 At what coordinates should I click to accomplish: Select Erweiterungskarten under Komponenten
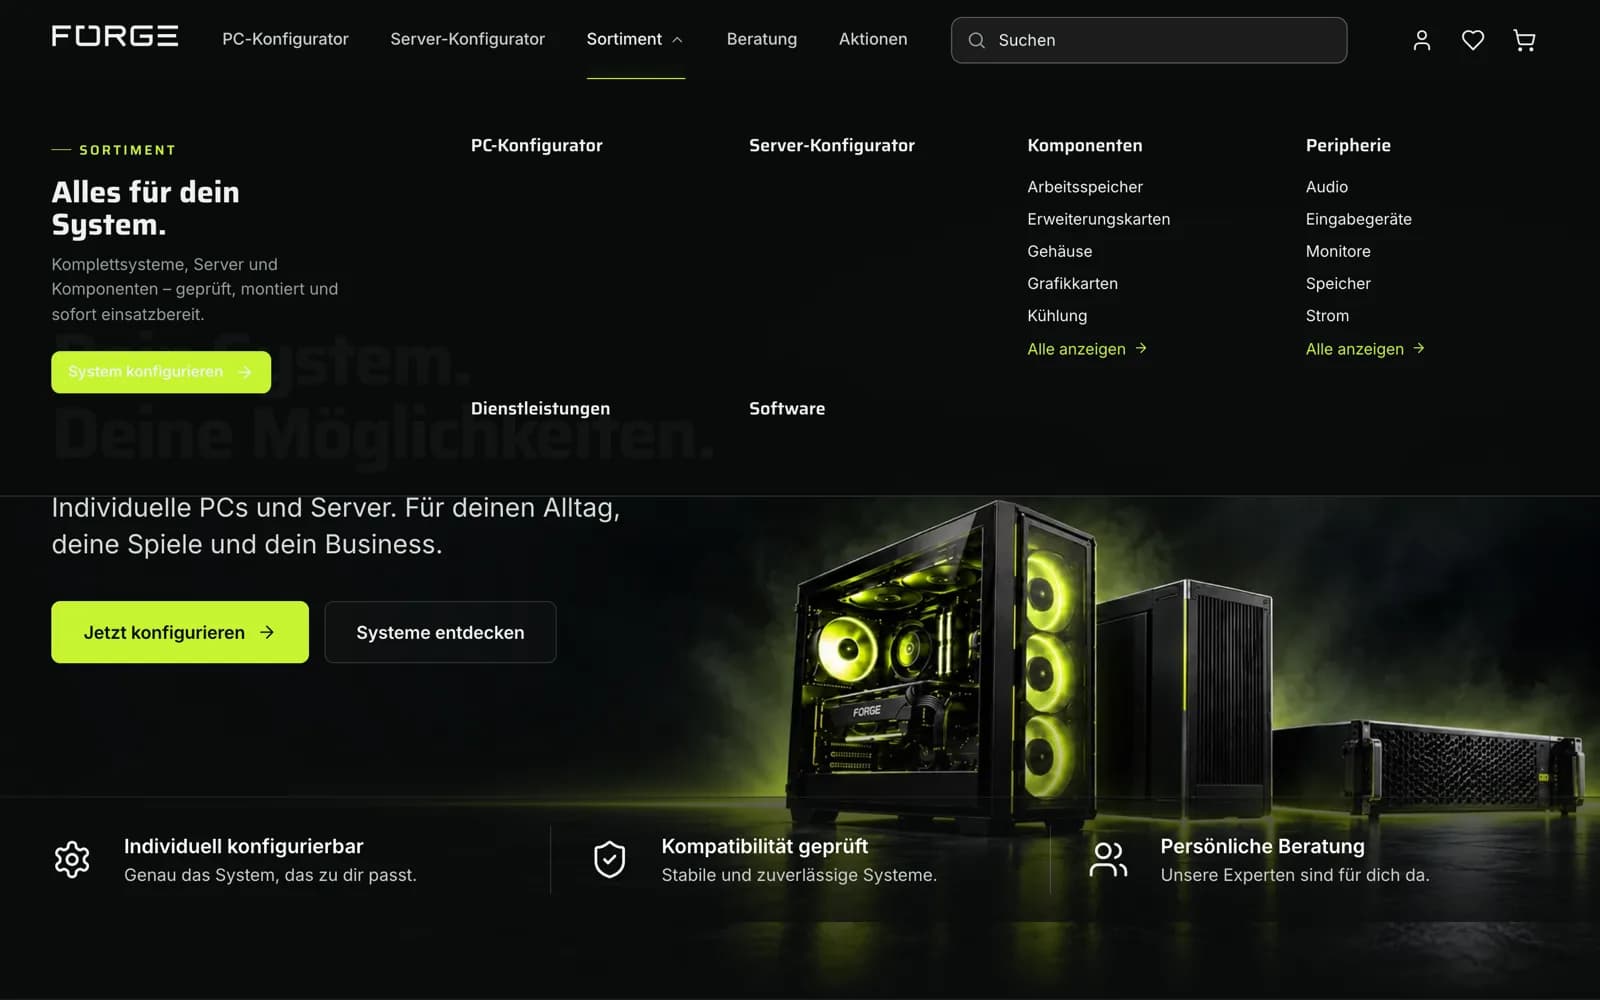coord(1098,219)
